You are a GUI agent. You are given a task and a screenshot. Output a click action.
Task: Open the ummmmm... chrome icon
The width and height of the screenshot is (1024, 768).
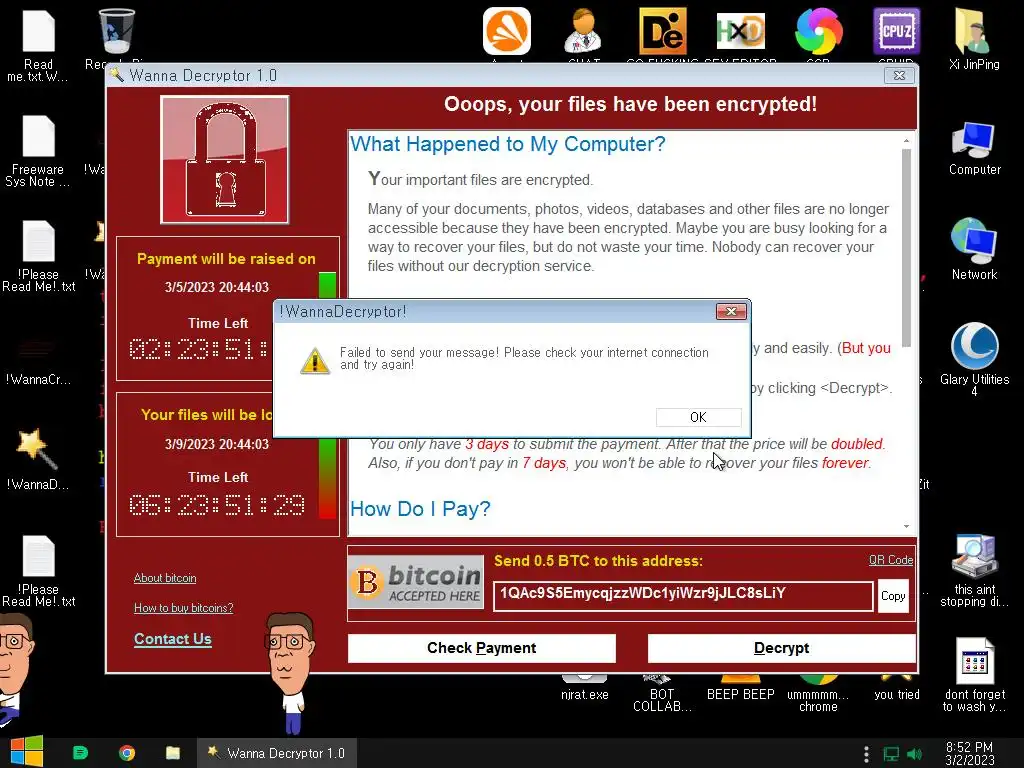coord(818,694)
